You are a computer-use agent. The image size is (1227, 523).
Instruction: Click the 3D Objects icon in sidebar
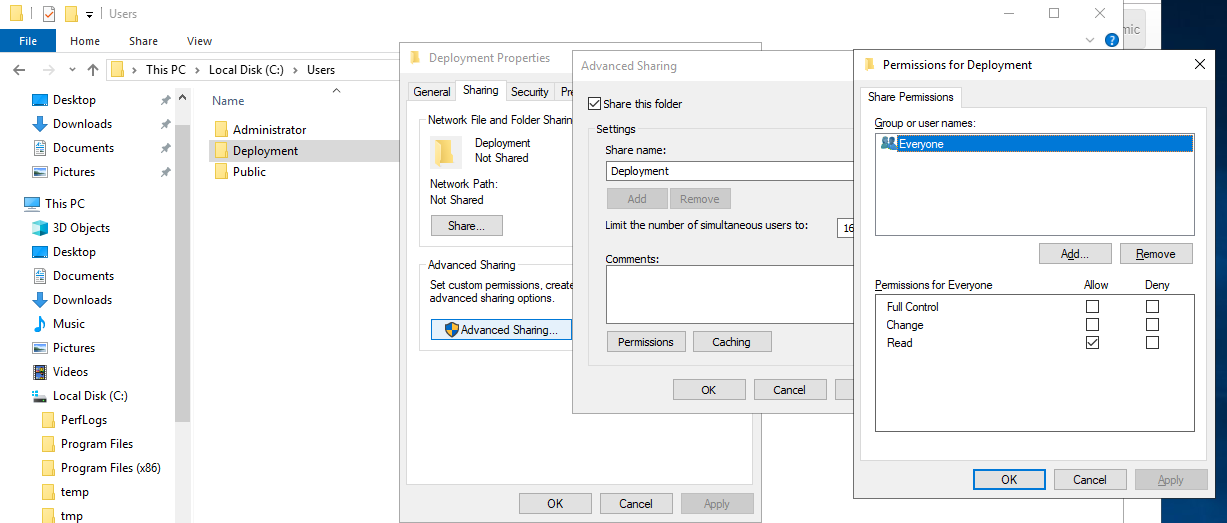click(x=40, y=228)
